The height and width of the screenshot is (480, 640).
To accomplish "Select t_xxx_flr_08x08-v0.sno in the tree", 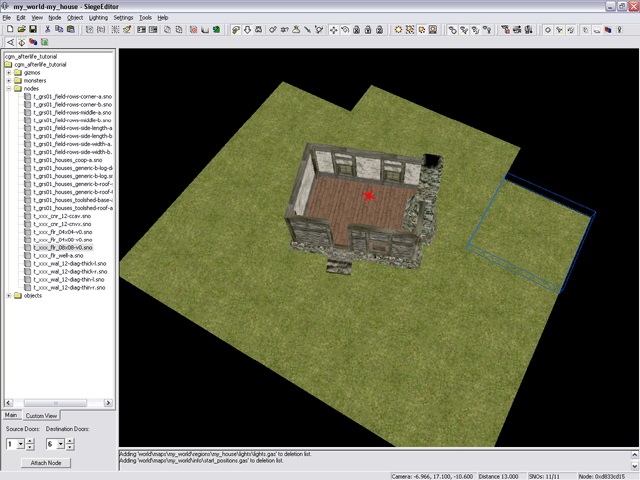I will [x=63, y=248].
